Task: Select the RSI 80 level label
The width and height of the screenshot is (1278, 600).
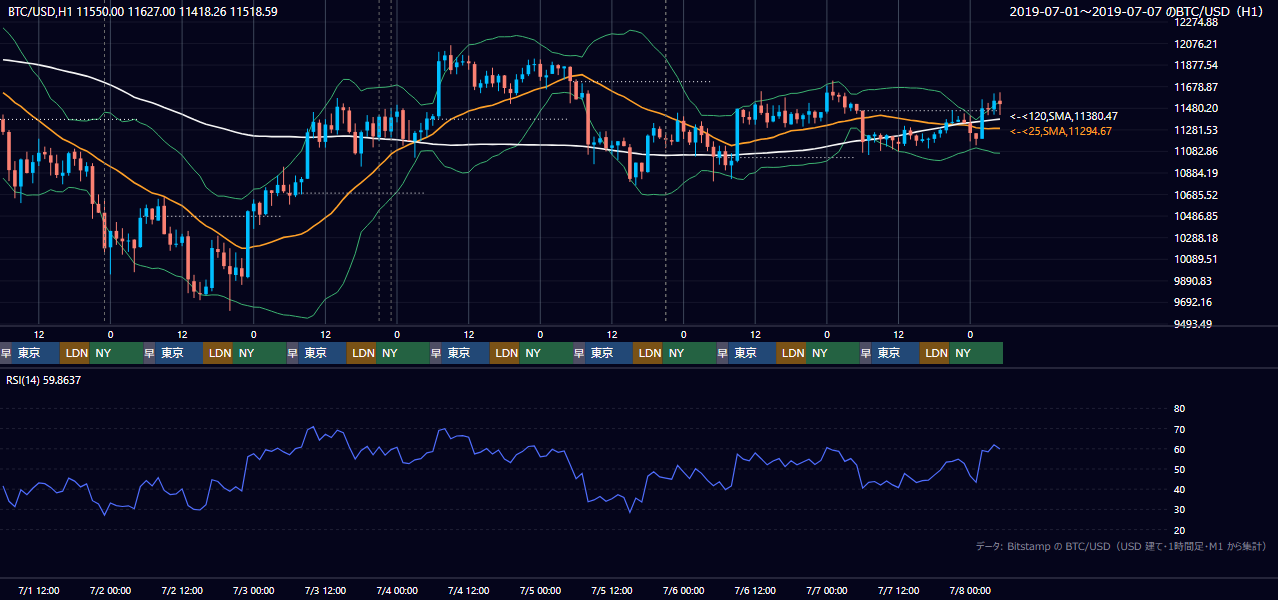Action: coord(1179,409)
